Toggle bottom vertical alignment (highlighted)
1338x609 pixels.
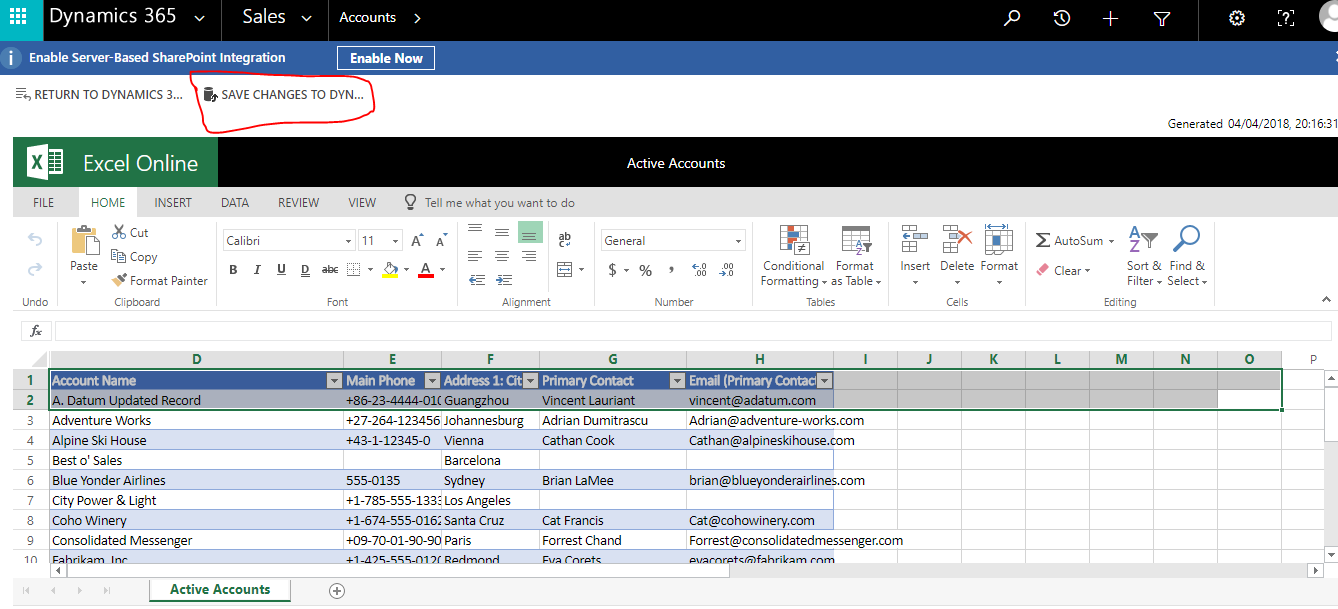tap(530, 233)
